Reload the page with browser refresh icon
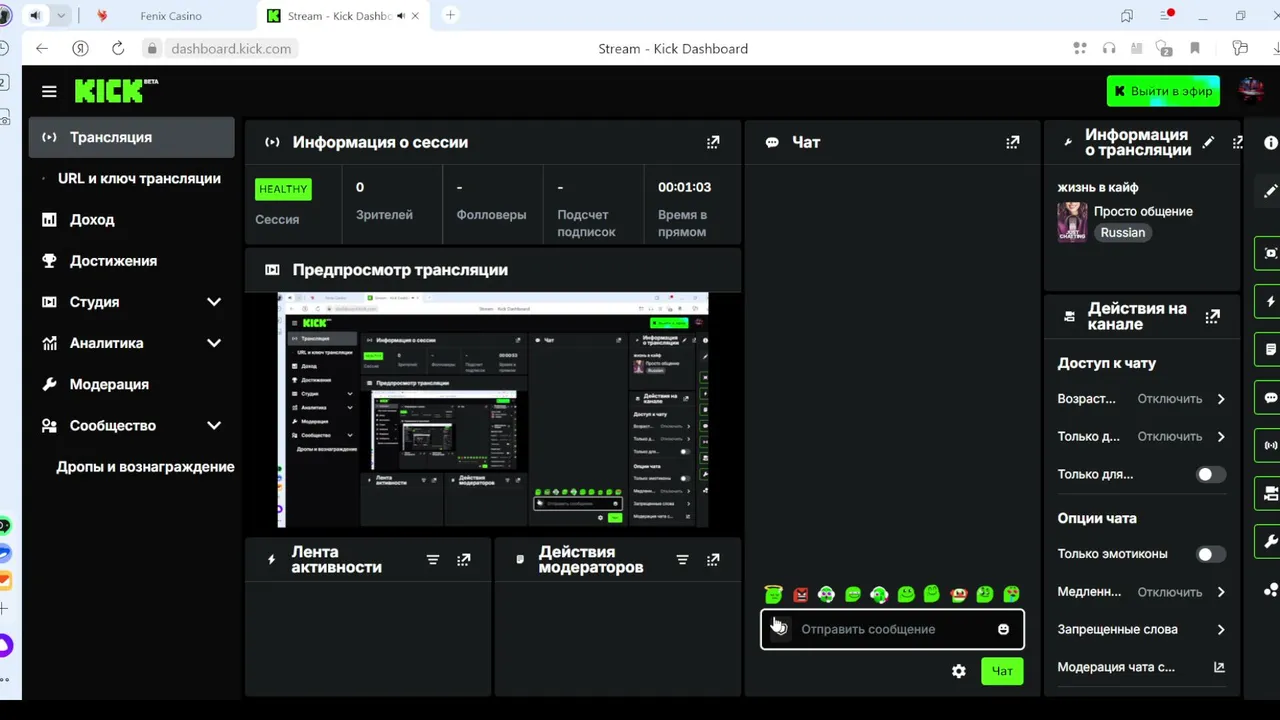Image resolution: width=1280 pixels, height=720 pixels. click(x=118, y=48)
